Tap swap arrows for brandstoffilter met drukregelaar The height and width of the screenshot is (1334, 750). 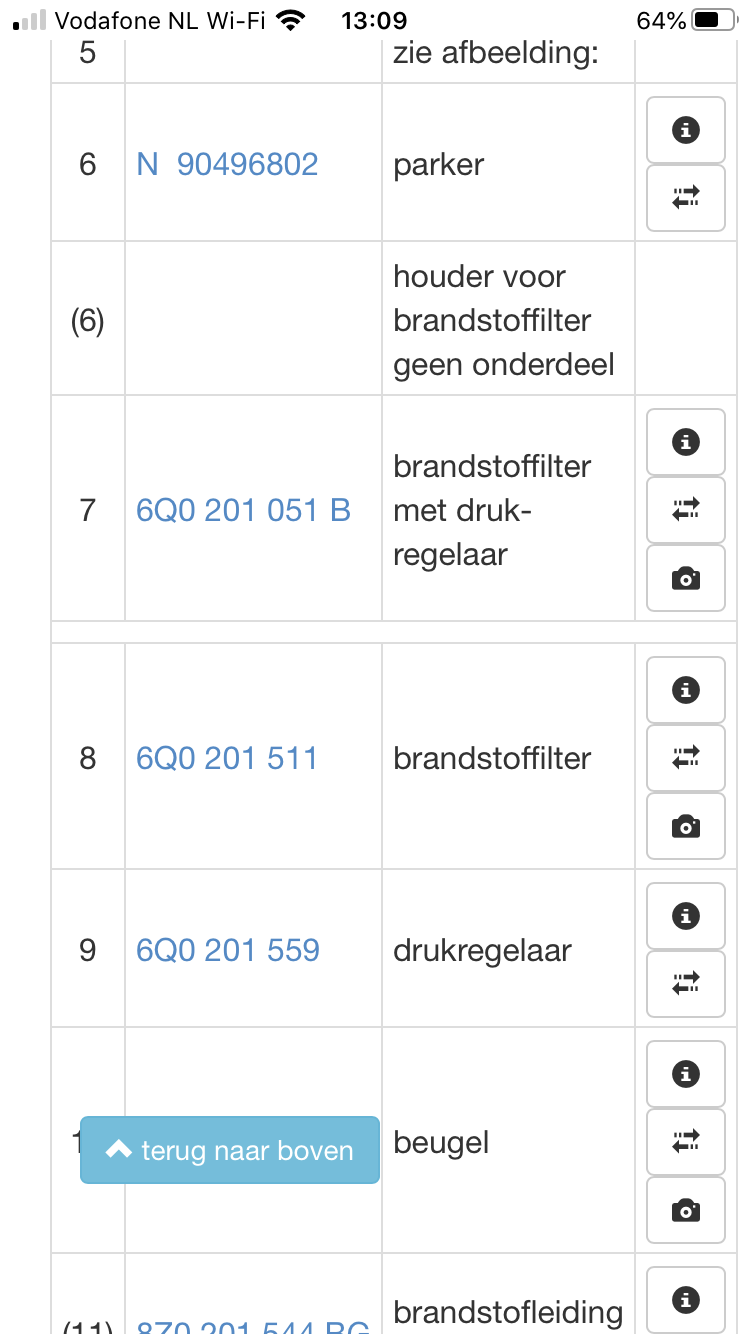686,510
